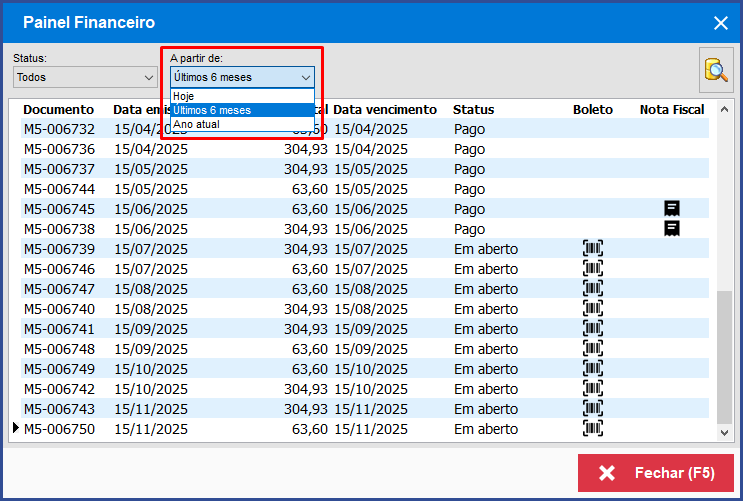743x501 pixels.
Task: Click the Boleto column header
Action: click(593, 109)
